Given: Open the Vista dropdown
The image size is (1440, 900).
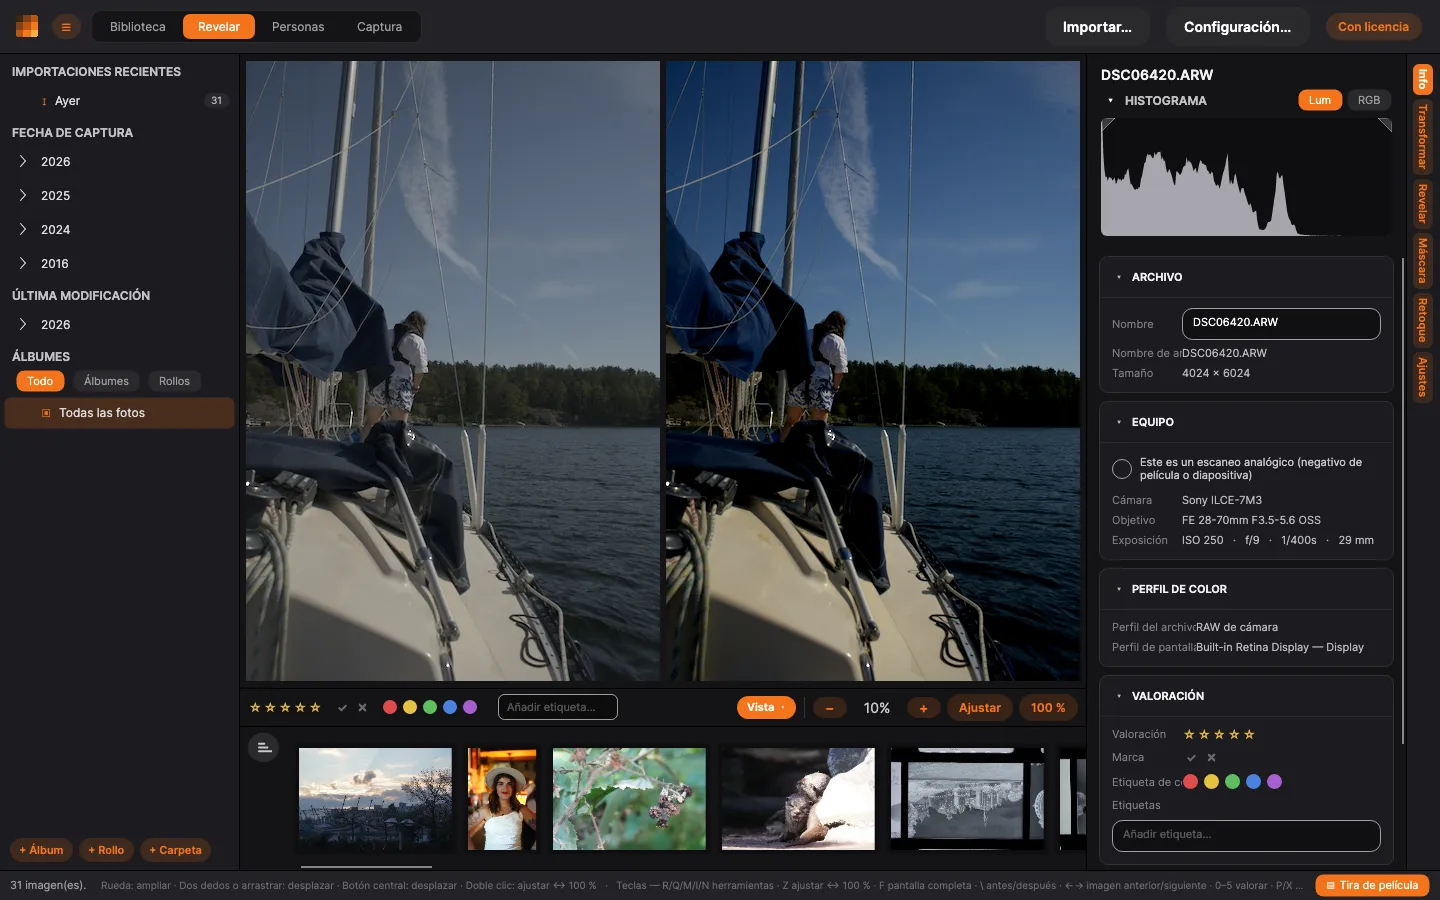Looking at the screenshot, I should point(766,708).
